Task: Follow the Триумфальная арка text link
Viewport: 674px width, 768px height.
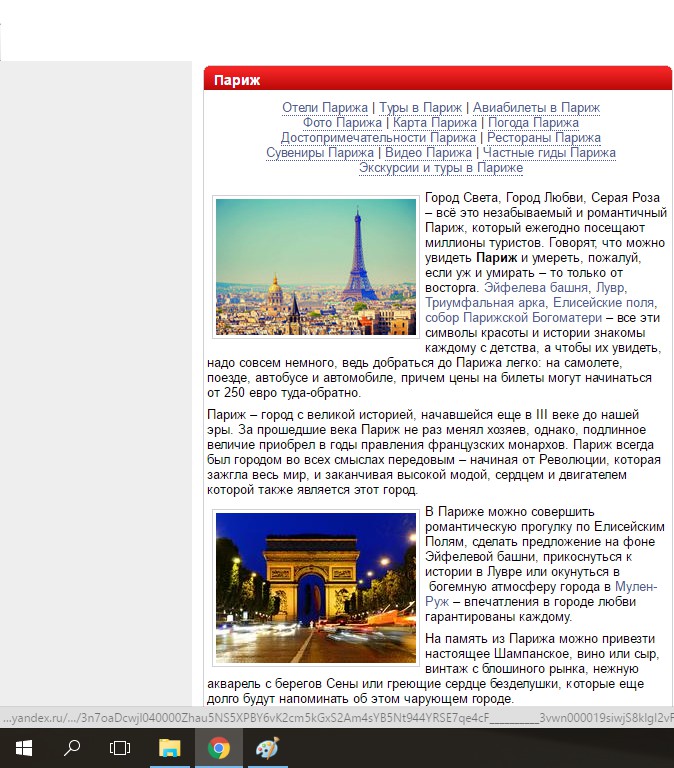Action: pyautogui.click(x=487, y=303)
